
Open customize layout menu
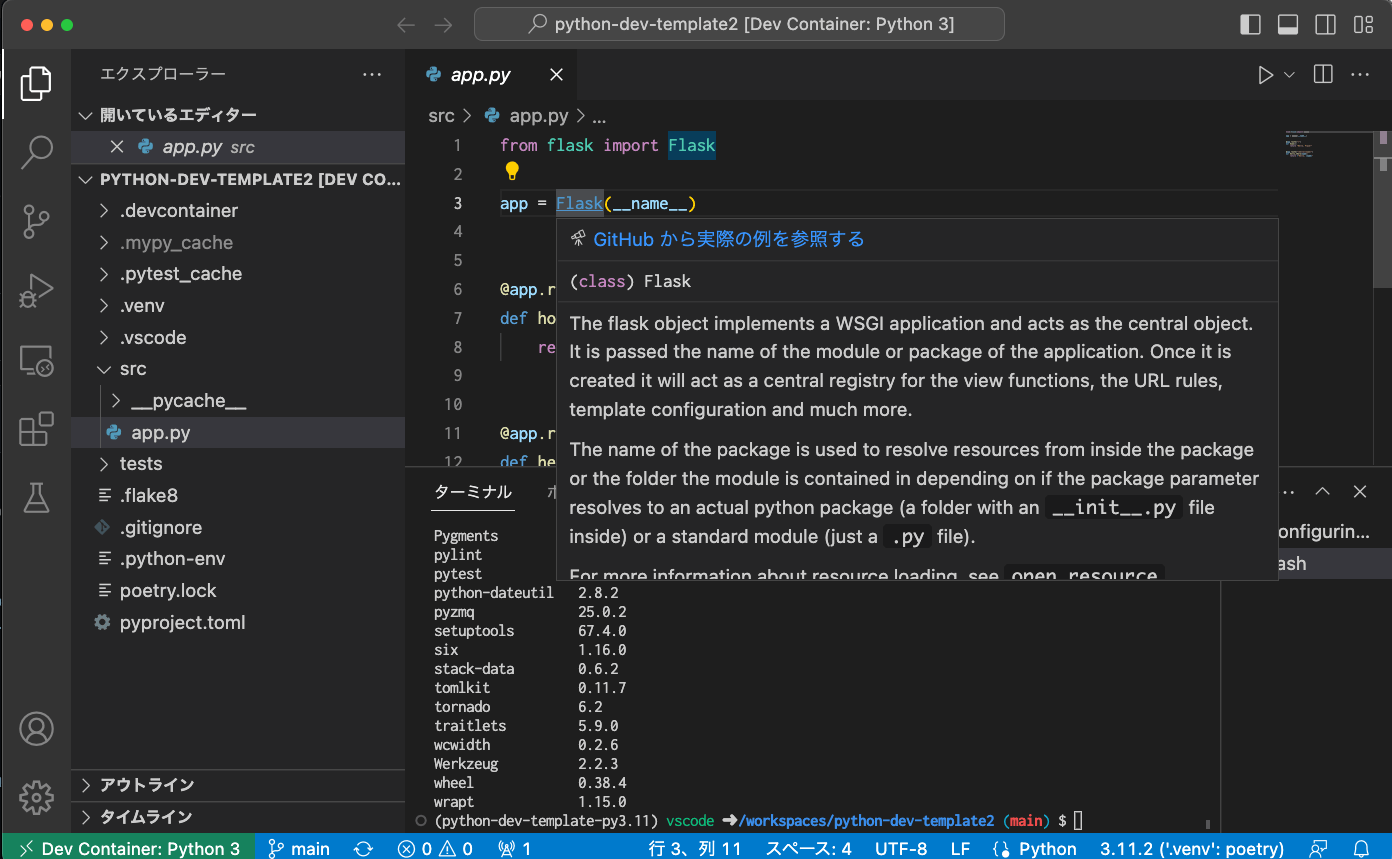[x=1363, y=25]
